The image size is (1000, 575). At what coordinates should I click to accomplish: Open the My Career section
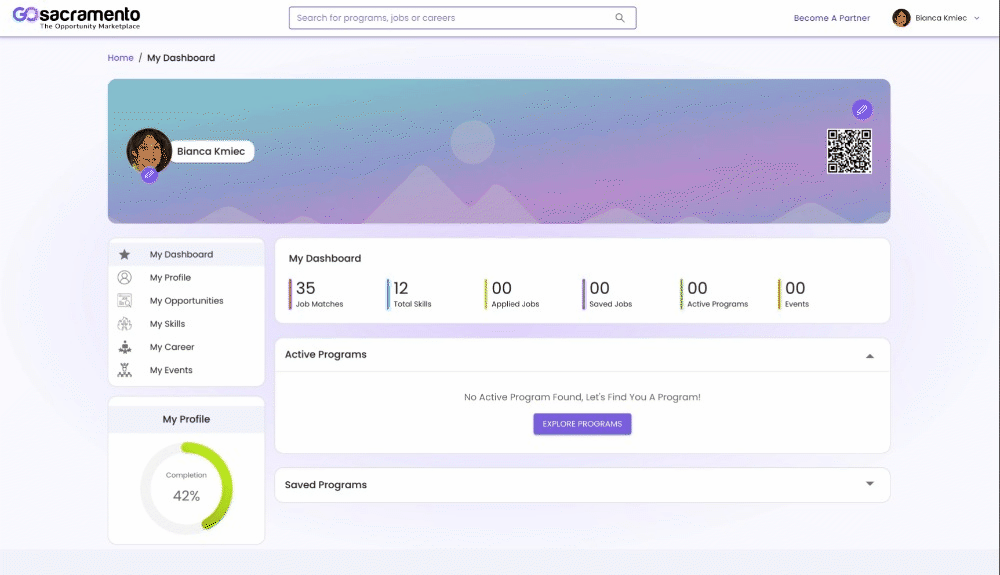pyautogui.click(x=186, y=347)
